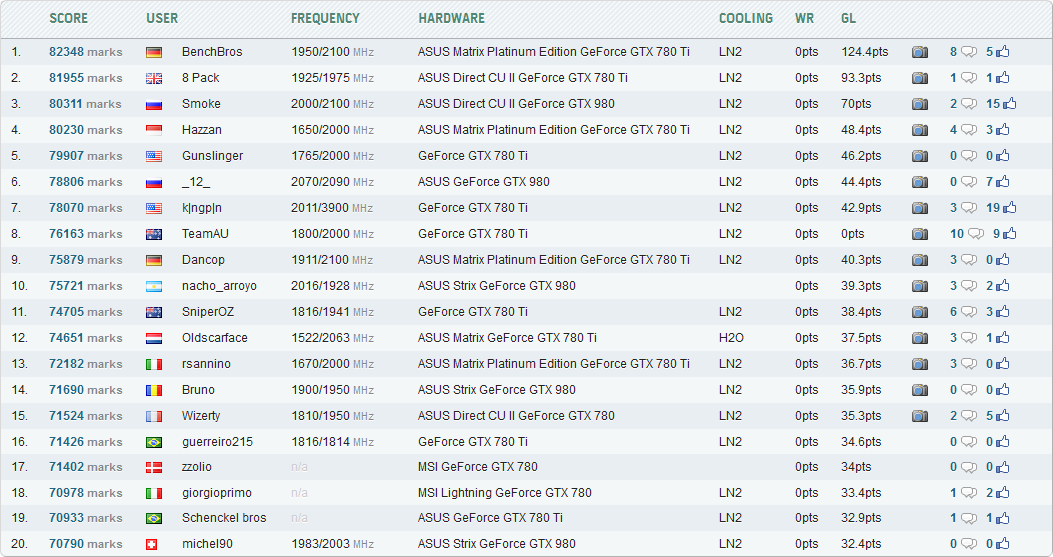Open user profile Oldscarface

[x=215, y=338]
